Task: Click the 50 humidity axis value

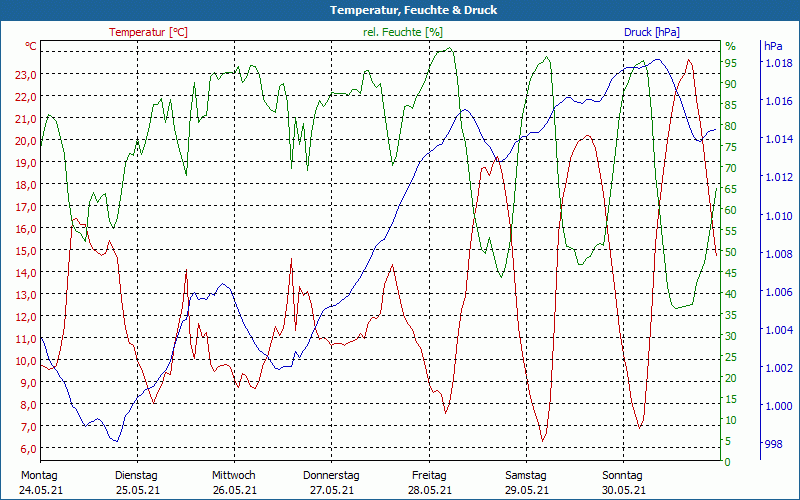Action: coord(731,252)
